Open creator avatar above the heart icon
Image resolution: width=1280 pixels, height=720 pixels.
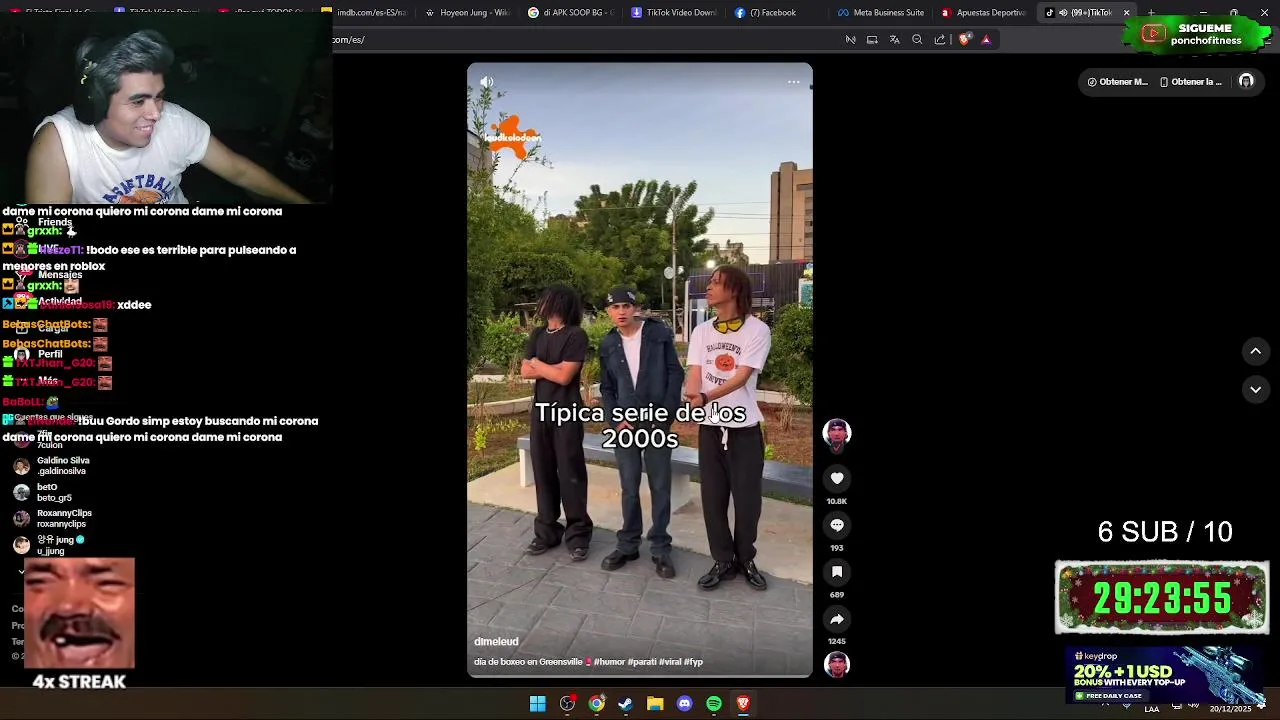click(x=837, y=433)
